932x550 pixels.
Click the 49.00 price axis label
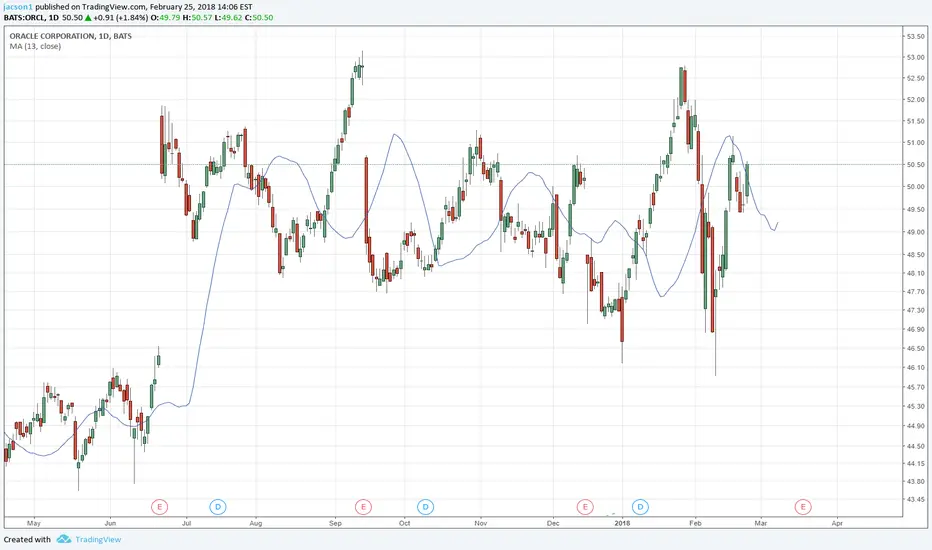coord(915,232)
